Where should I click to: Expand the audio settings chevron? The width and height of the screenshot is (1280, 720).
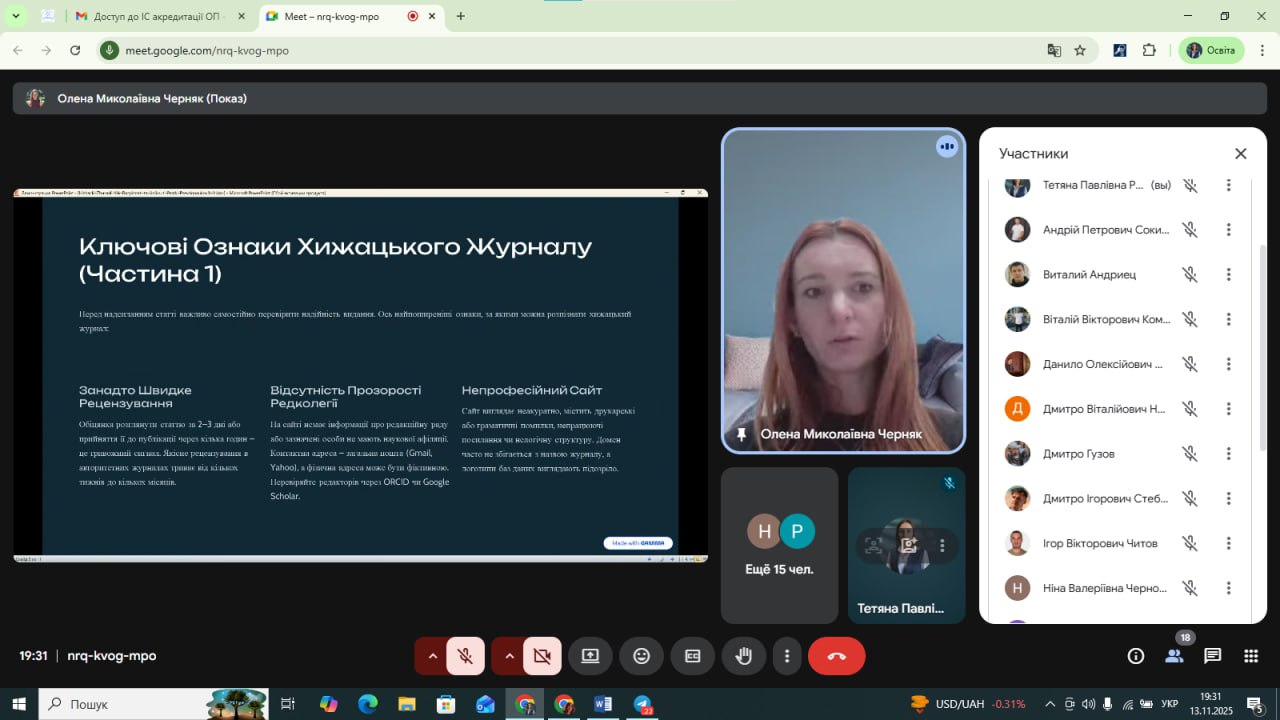(432, 656)
